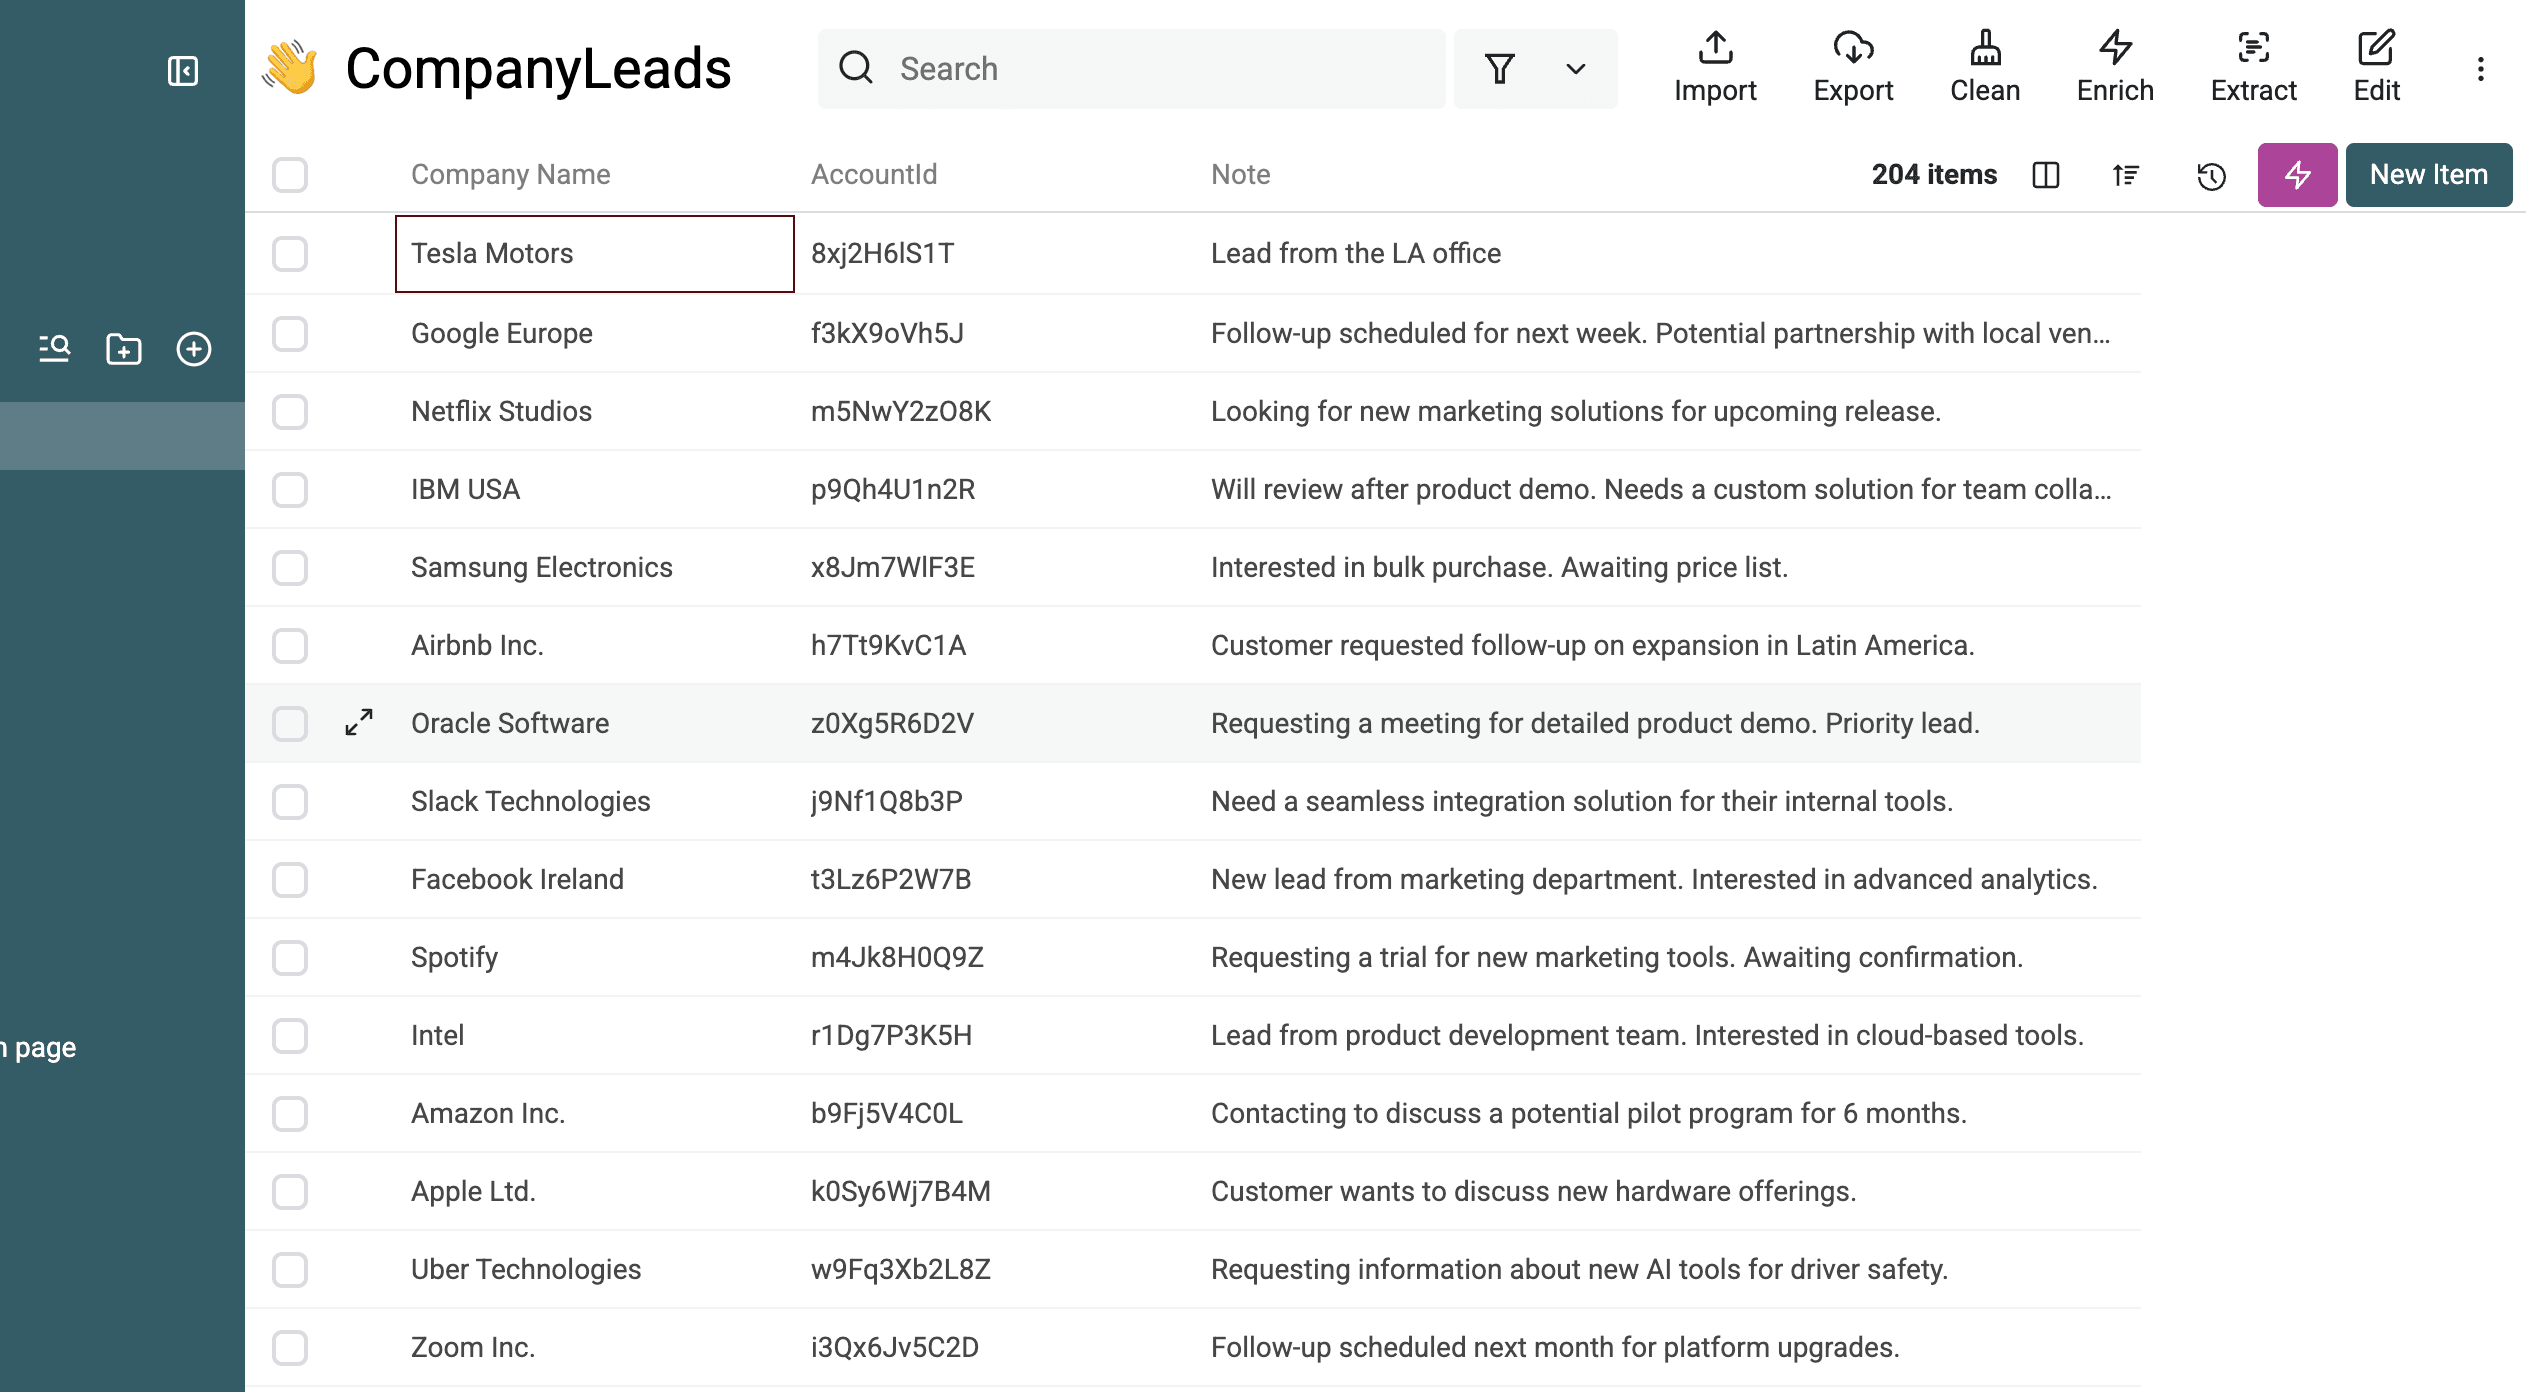Open search in the sidebar
Viewport: 2526px width, 1392px height.
[53, 348]
